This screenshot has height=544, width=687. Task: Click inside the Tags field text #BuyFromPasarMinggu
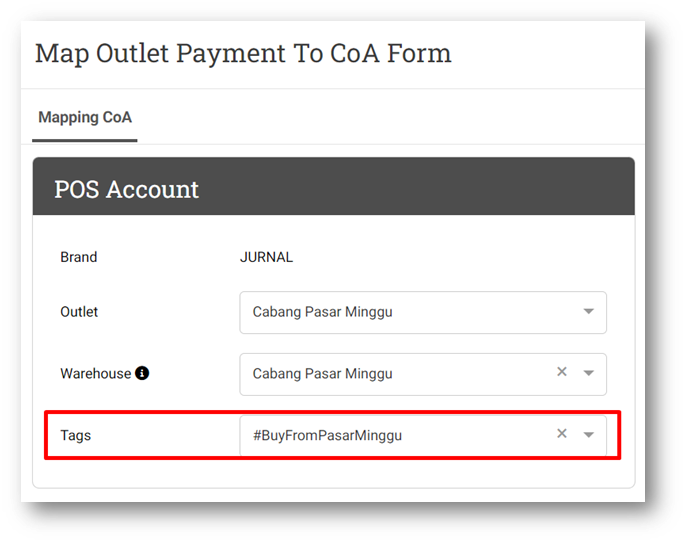pyautogui.click(x=327, y=435)
